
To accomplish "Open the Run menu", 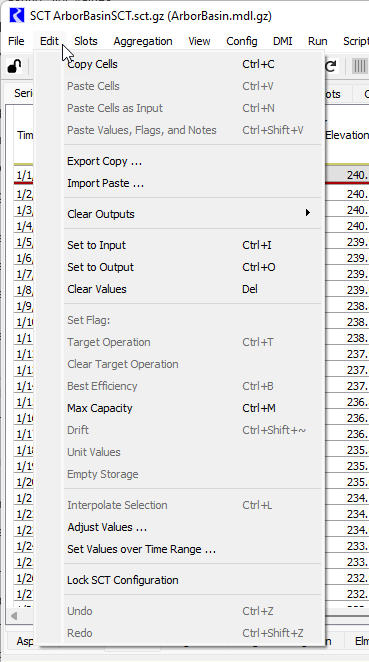I will [317, 41].
